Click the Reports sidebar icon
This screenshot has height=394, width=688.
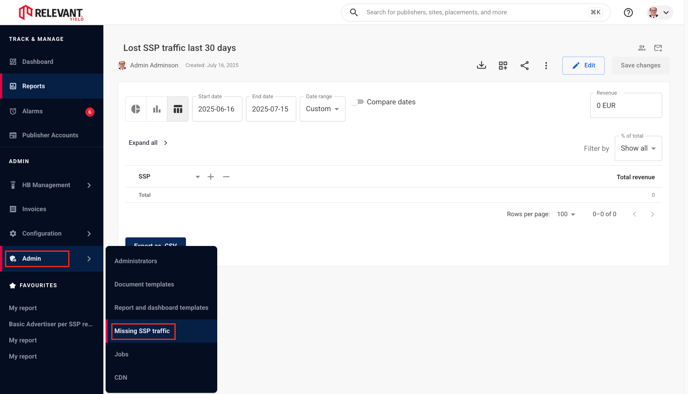[13, 86]
